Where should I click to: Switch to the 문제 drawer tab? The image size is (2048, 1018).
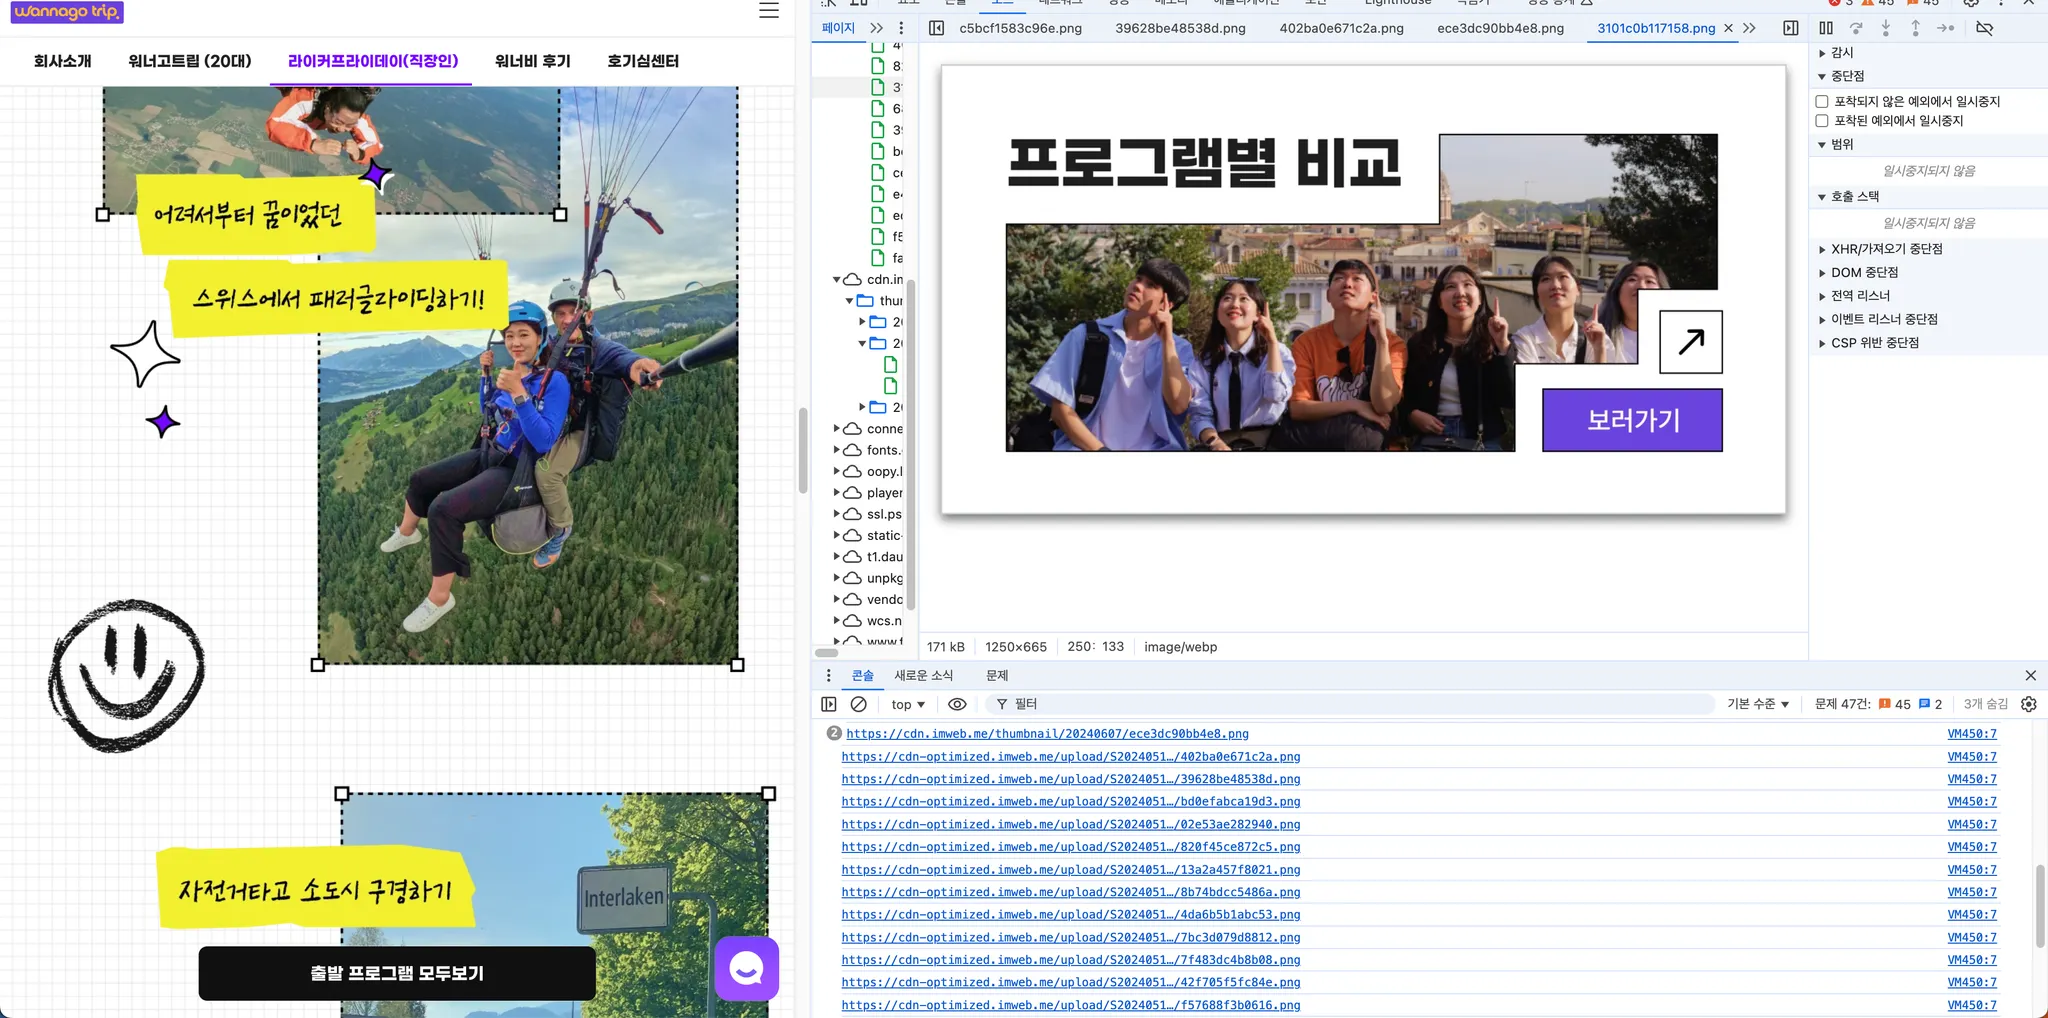pyautogui.click(x=997, y=675)
